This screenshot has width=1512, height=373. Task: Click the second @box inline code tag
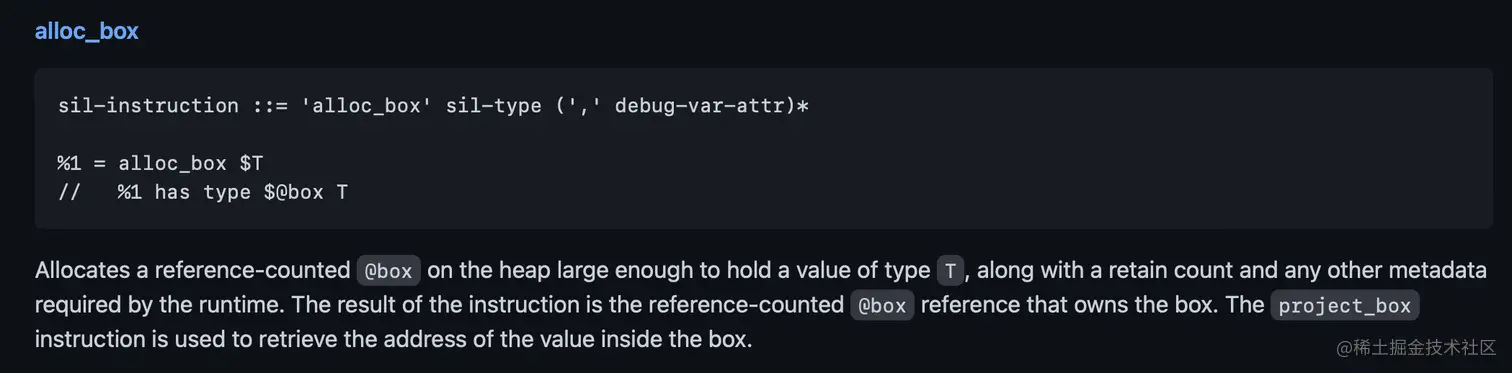[882, 305]
